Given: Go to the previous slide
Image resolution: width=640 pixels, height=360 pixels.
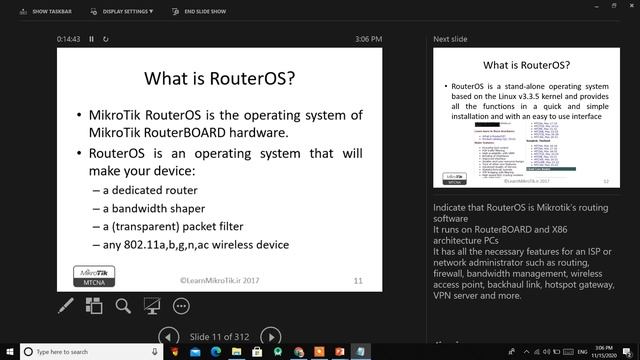Looking at the screenshot, I should pos(169,337).
